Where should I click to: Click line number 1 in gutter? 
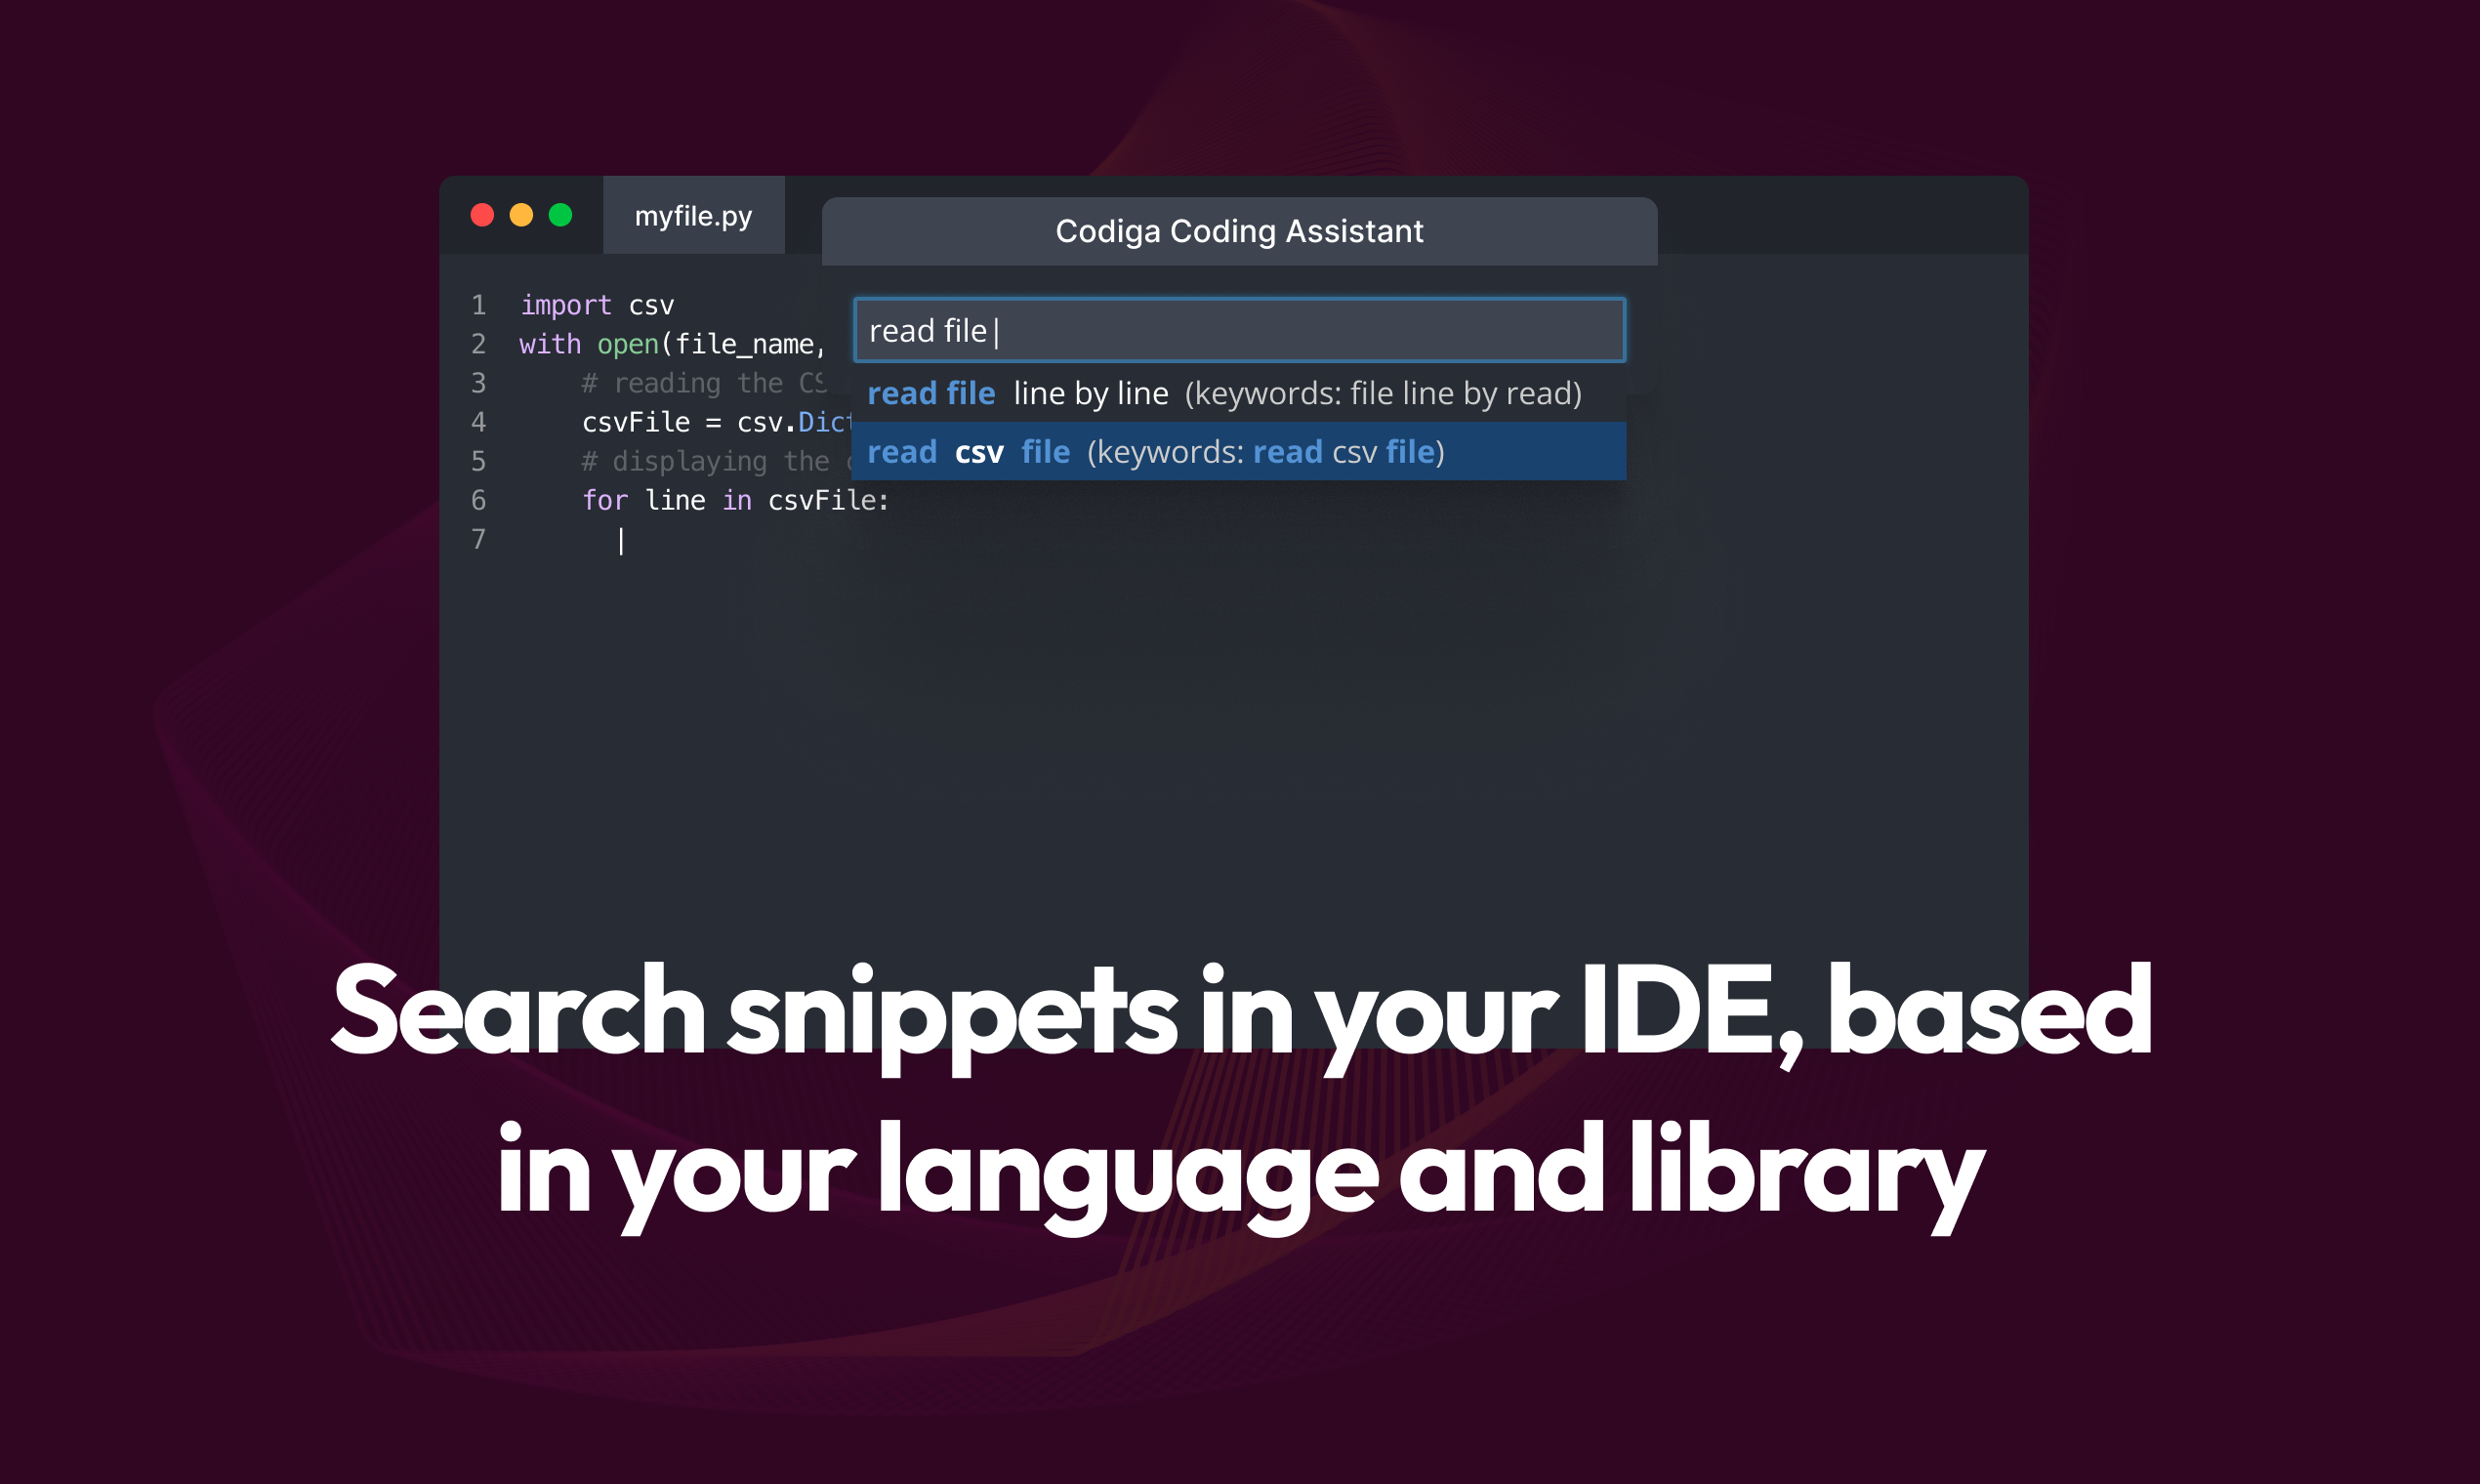click(478, 304)
